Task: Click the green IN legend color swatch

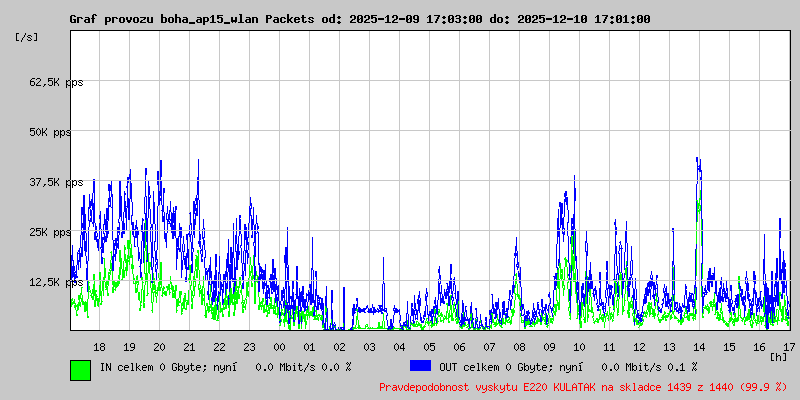Action: click(81, 370)
